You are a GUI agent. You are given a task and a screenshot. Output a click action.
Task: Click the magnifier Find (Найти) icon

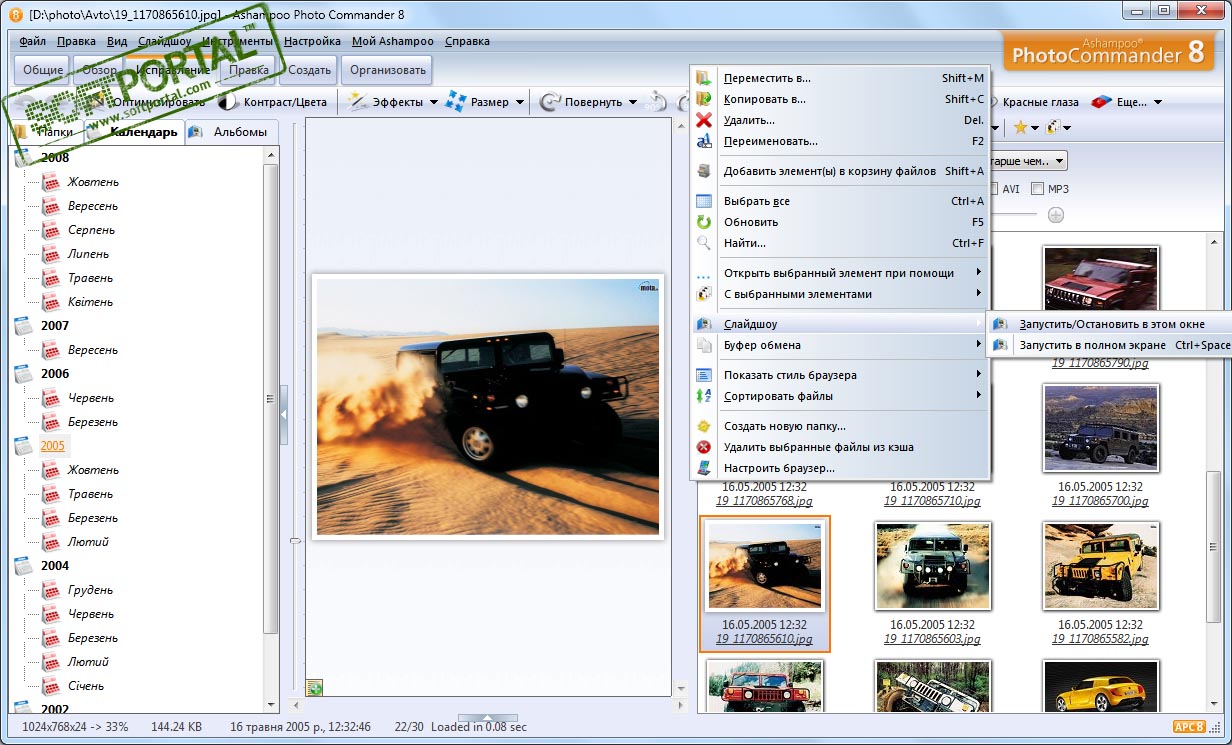tap(704, 243)
